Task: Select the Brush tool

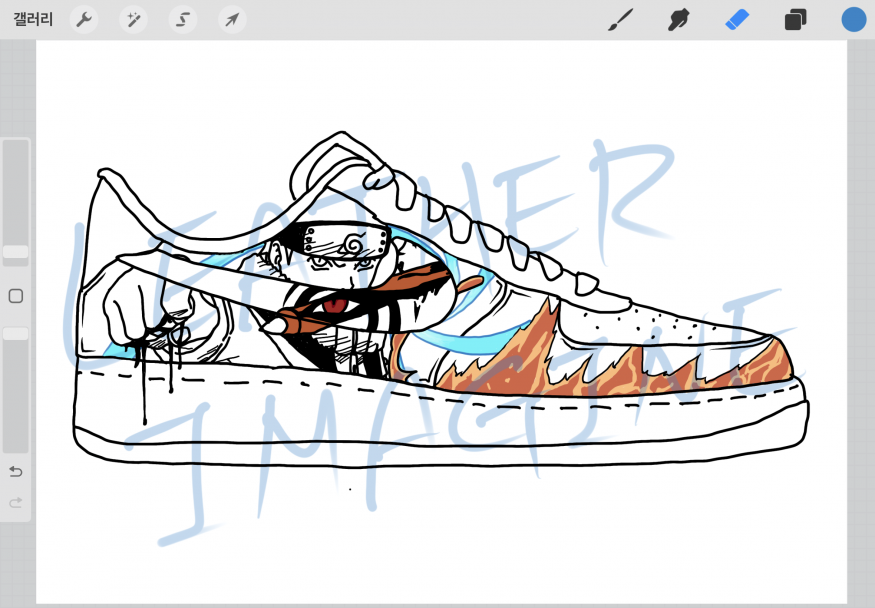Action: pos(621,20)
